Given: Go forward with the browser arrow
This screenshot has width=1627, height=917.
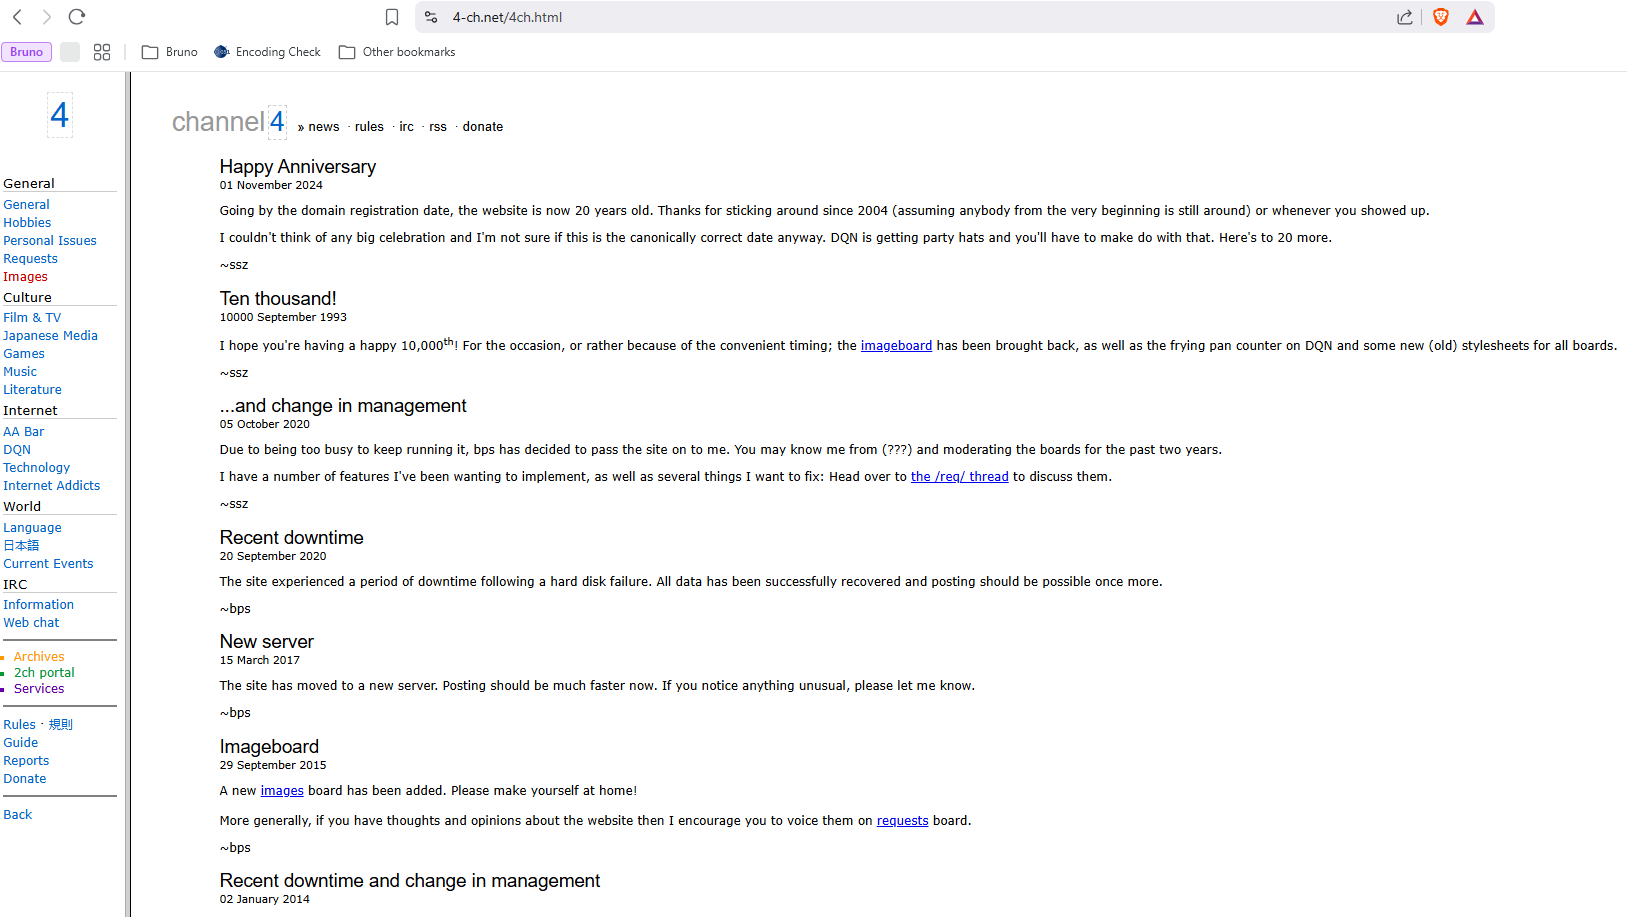Looking at the screenshot, I should (47, 17).
